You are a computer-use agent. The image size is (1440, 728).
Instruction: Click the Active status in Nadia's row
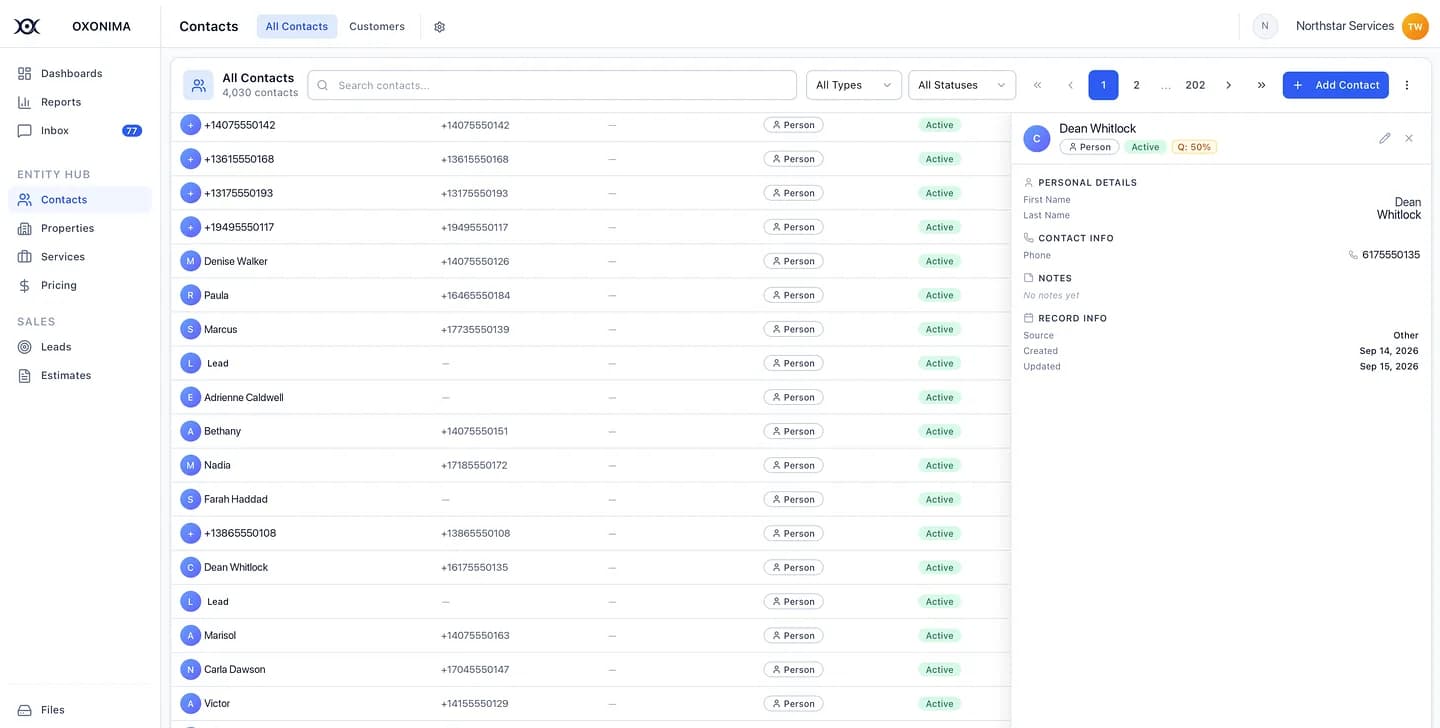pos(939,465)
